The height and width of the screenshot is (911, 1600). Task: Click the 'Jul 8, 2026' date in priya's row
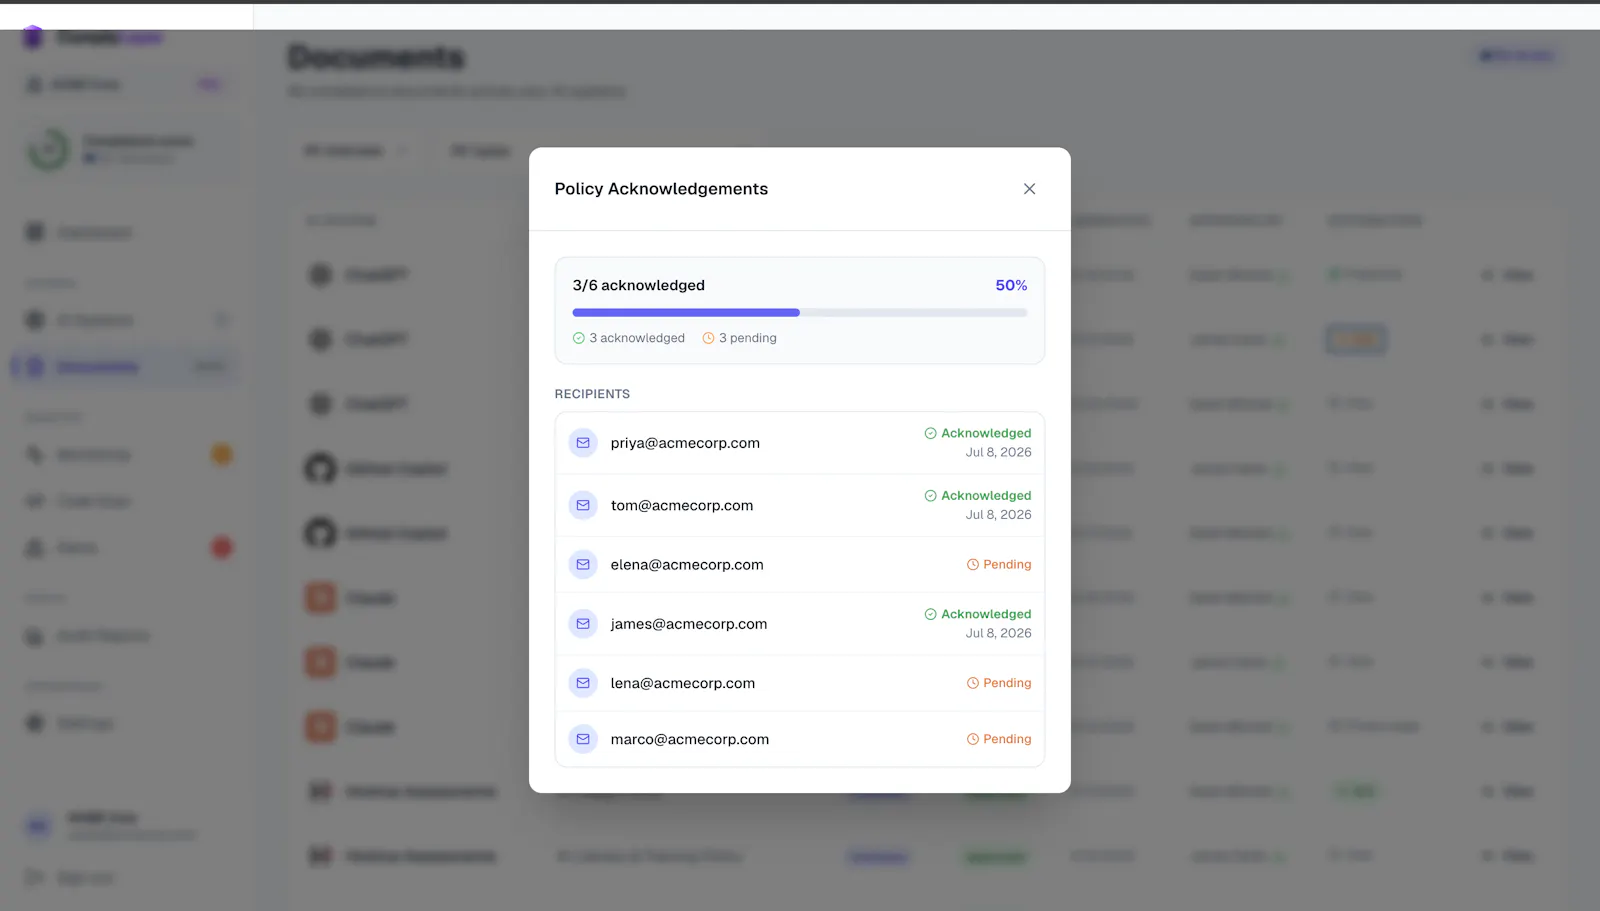click(998, 452)
